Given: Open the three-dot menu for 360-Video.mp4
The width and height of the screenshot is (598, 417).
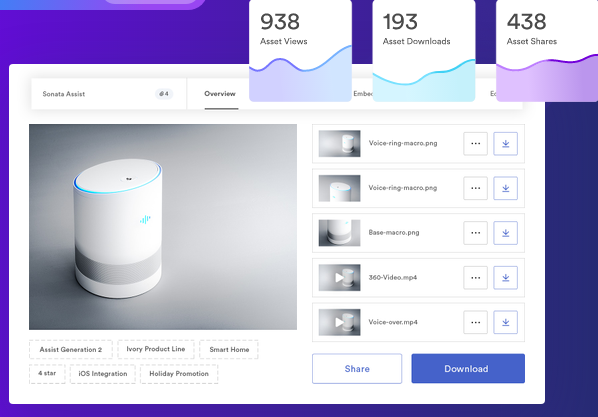Looking at the screenshot, I should pyautogui.click(x=475, y=277).
